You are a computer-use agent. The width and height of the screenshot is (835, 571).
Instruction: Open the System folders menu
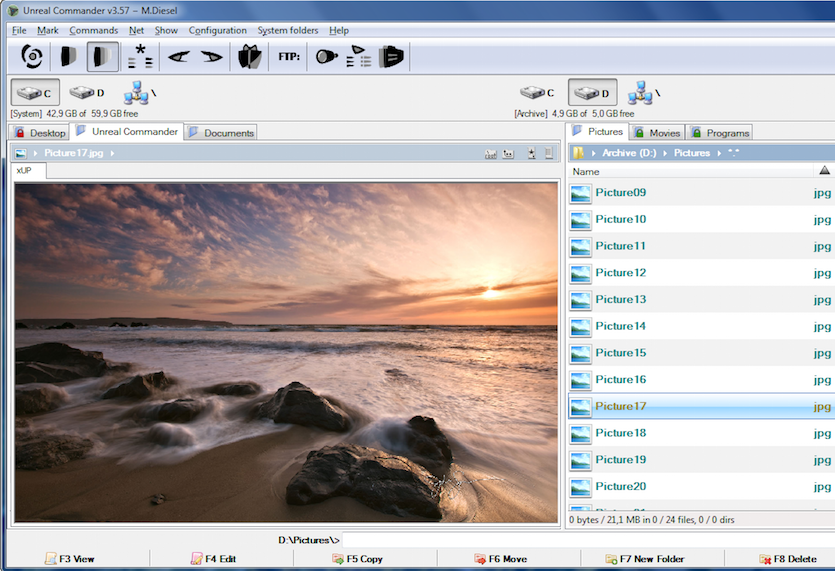[x=288, y=30]
